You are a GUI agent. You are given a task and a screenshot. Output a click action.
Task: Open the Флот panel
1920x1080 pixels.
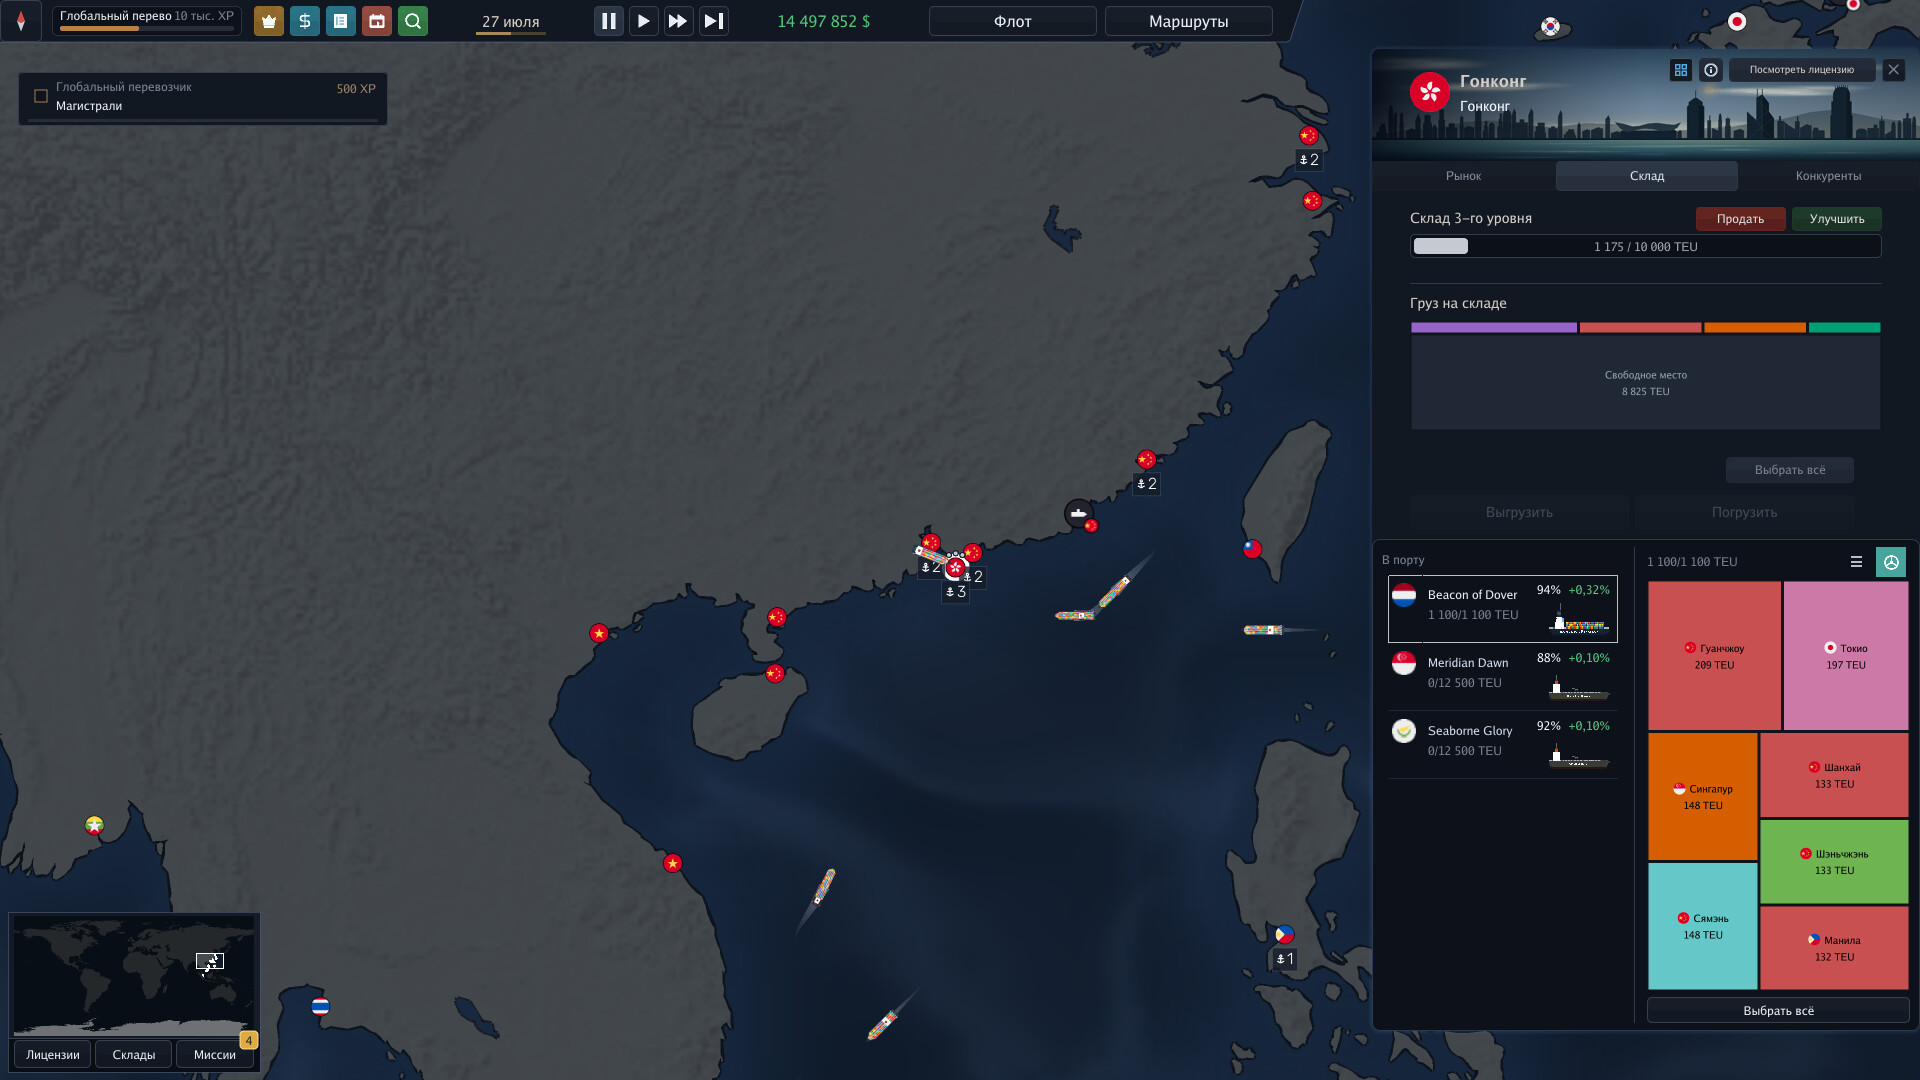[1012, 21]
